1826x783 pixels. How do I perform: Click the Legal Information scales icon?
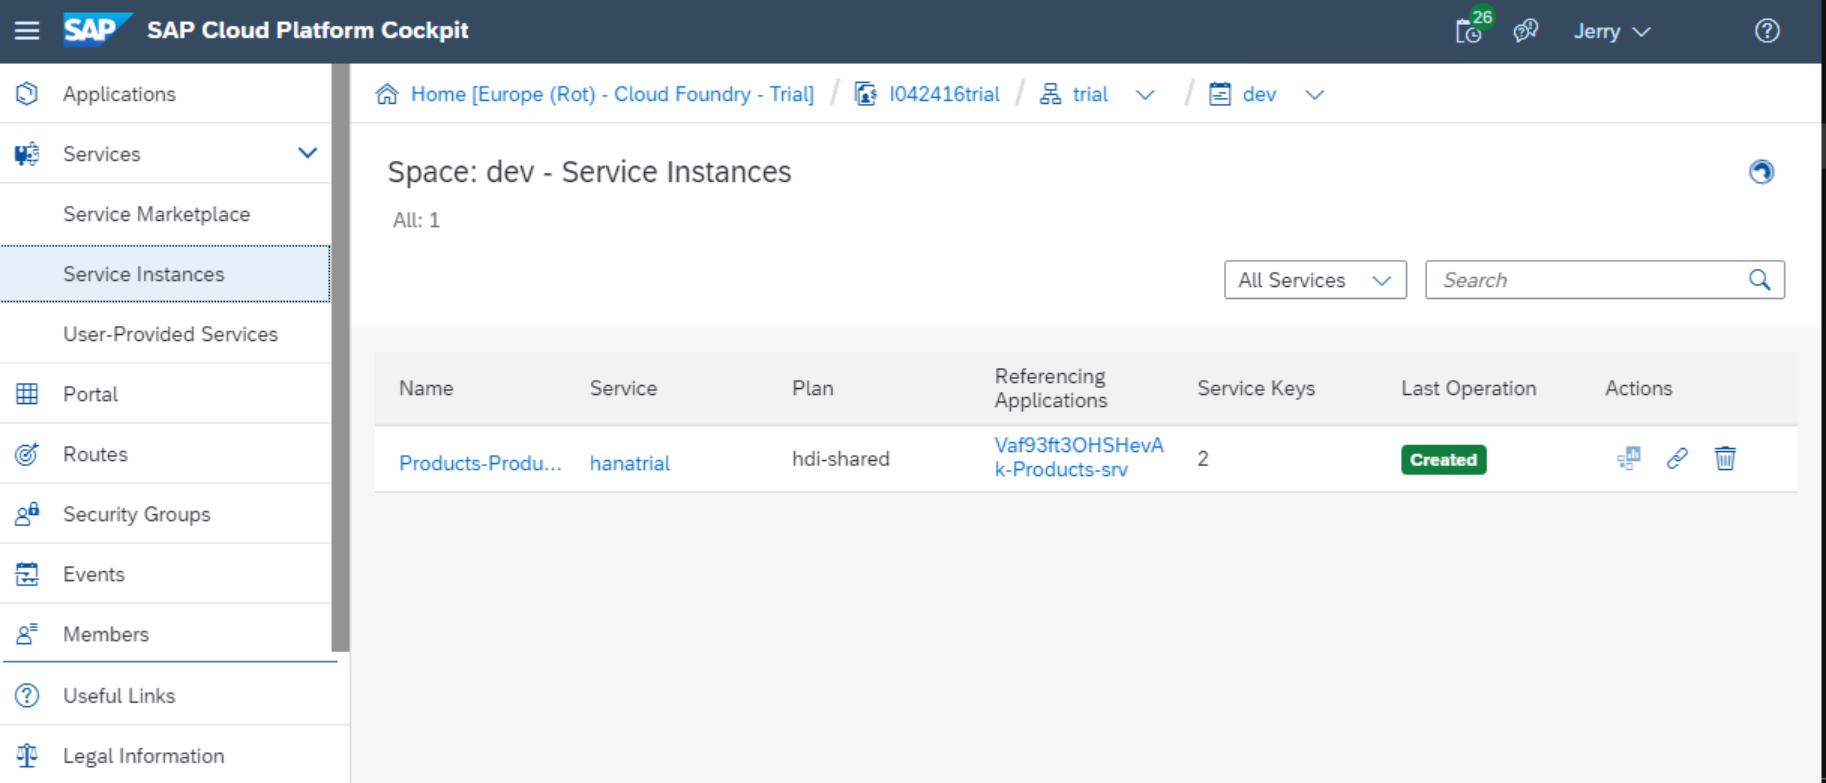coord(27,756)
